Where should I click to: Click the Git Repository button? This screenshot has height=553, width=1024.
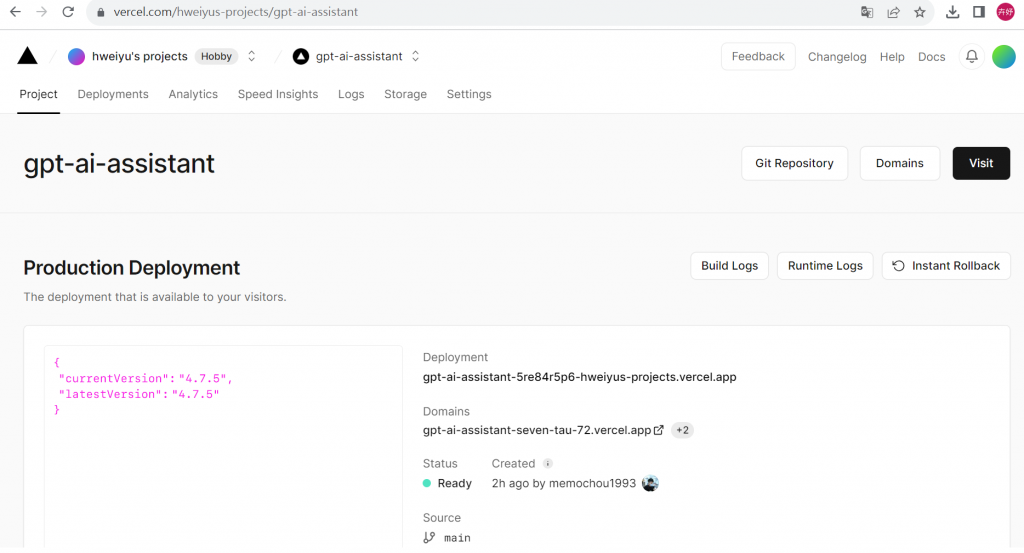tap(795, 163)
